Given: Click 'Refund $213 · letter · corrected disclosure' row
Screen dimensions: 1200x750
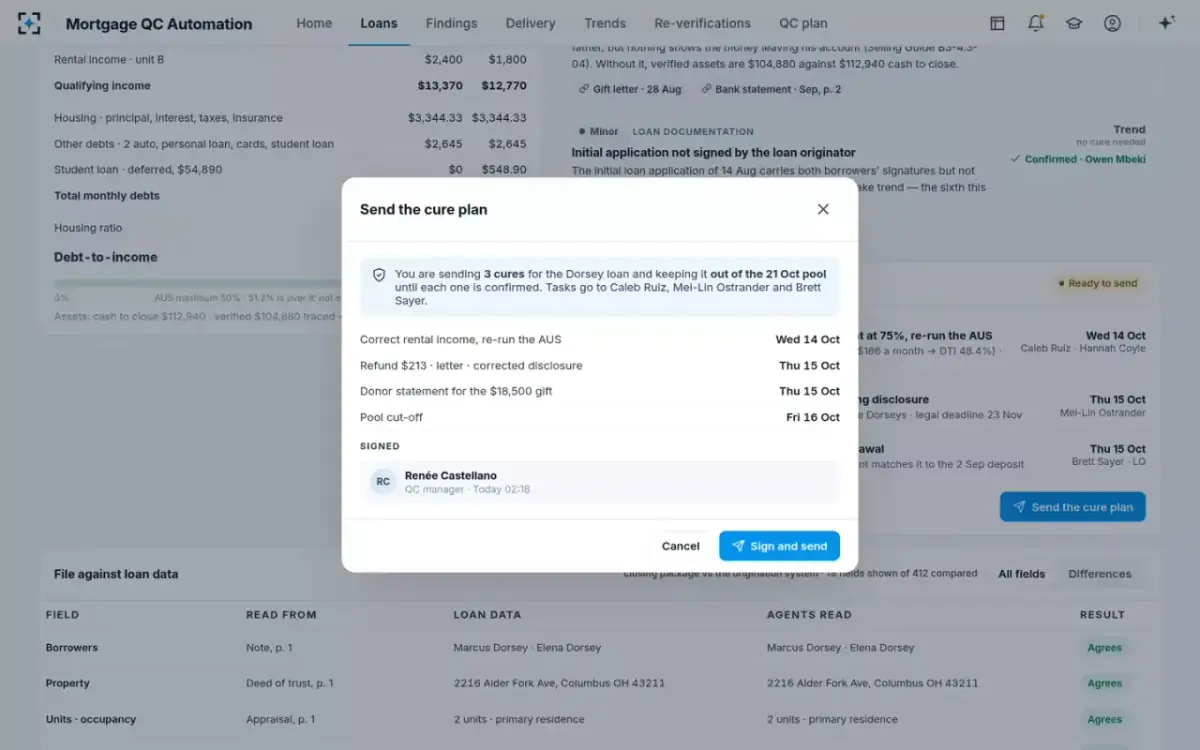Looking at the screenshot, I should point(600,365).
